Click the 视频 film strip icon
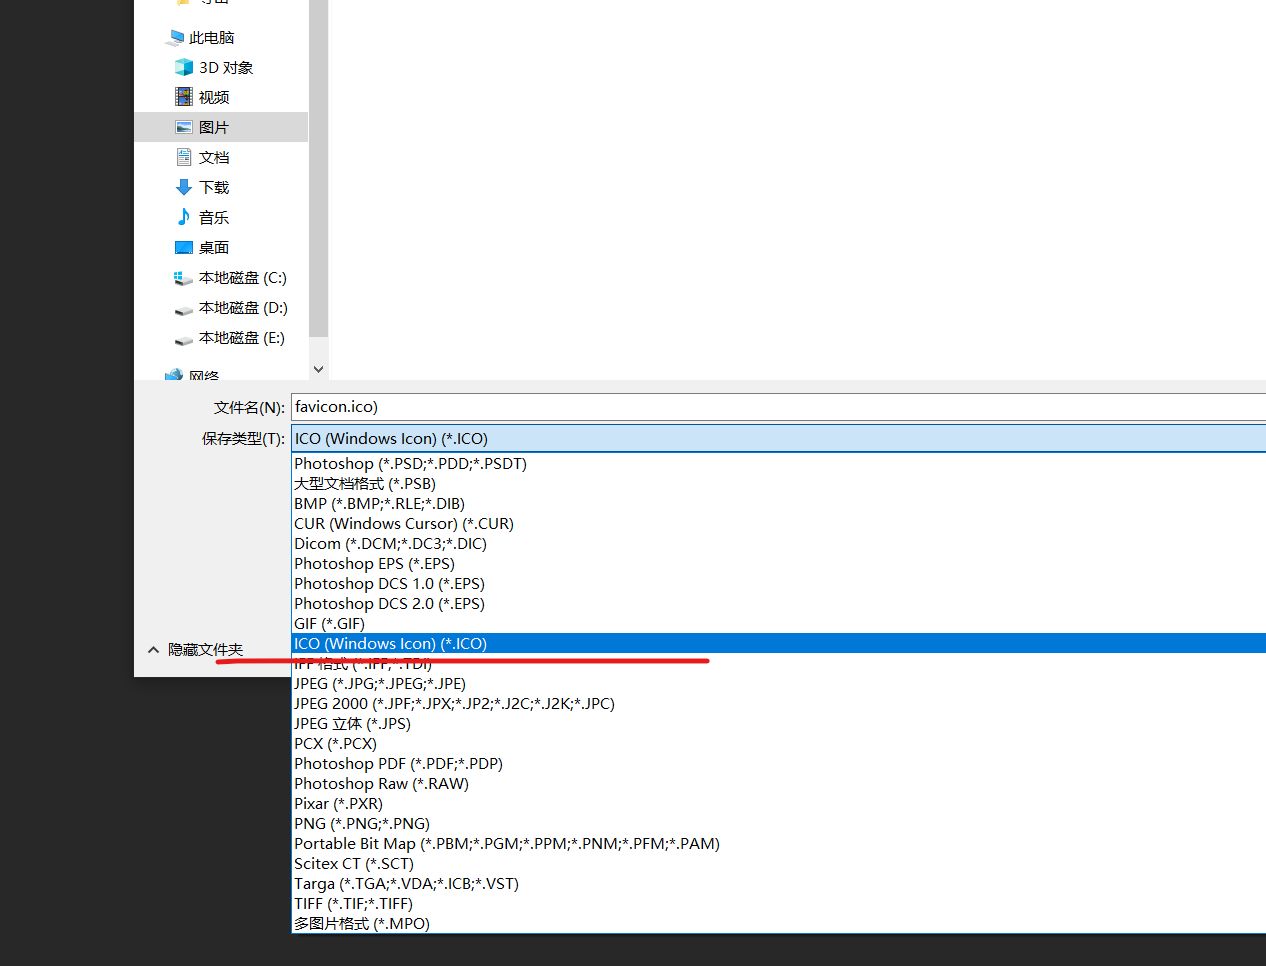The width and height of the screenshot is (1266, 966). [184, 97]
